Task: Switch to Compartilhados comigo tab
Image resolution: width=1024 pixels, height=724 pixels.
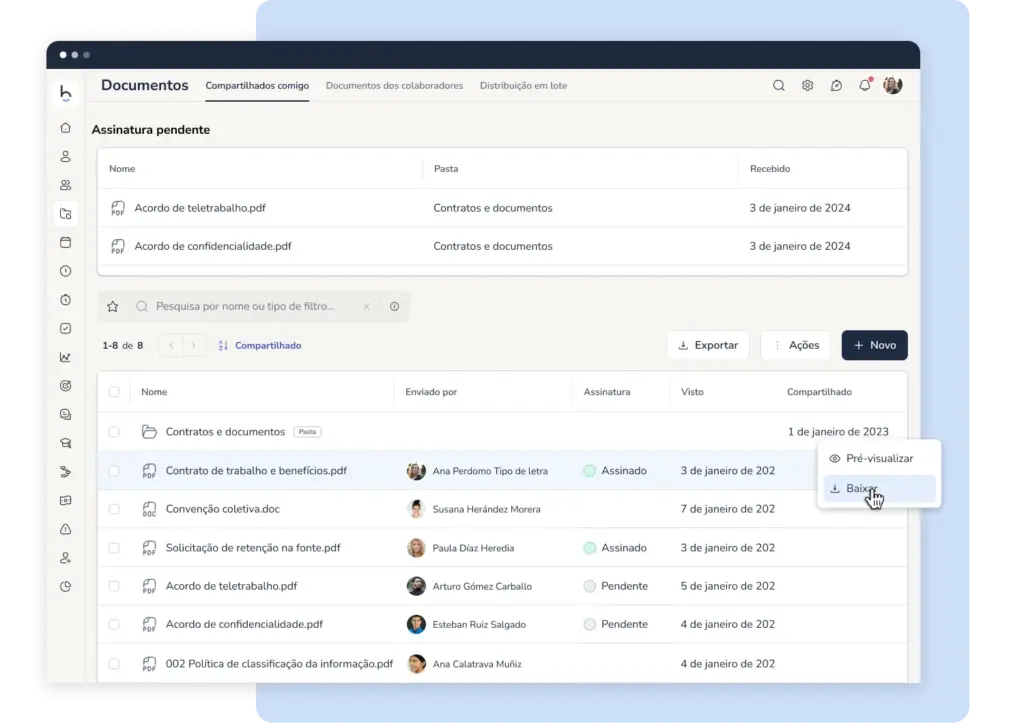Action: click(x=257, y=86)
